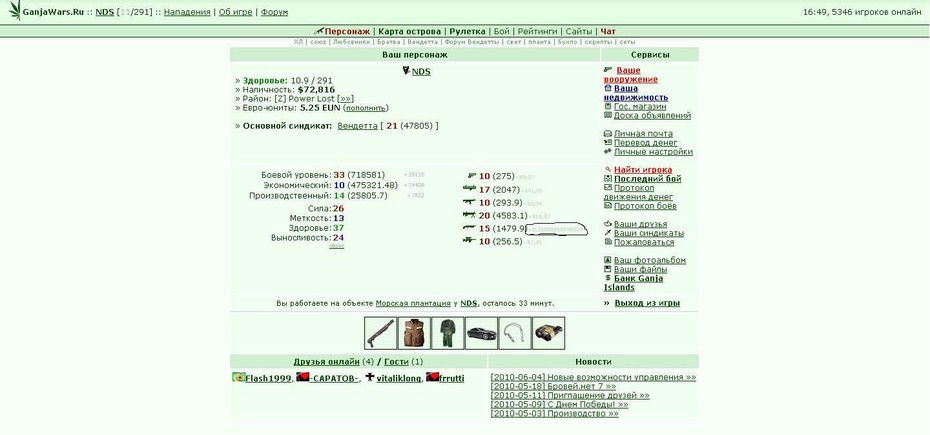
Task: Click the board icon before Доска объявлений
Action: point(608,116)
